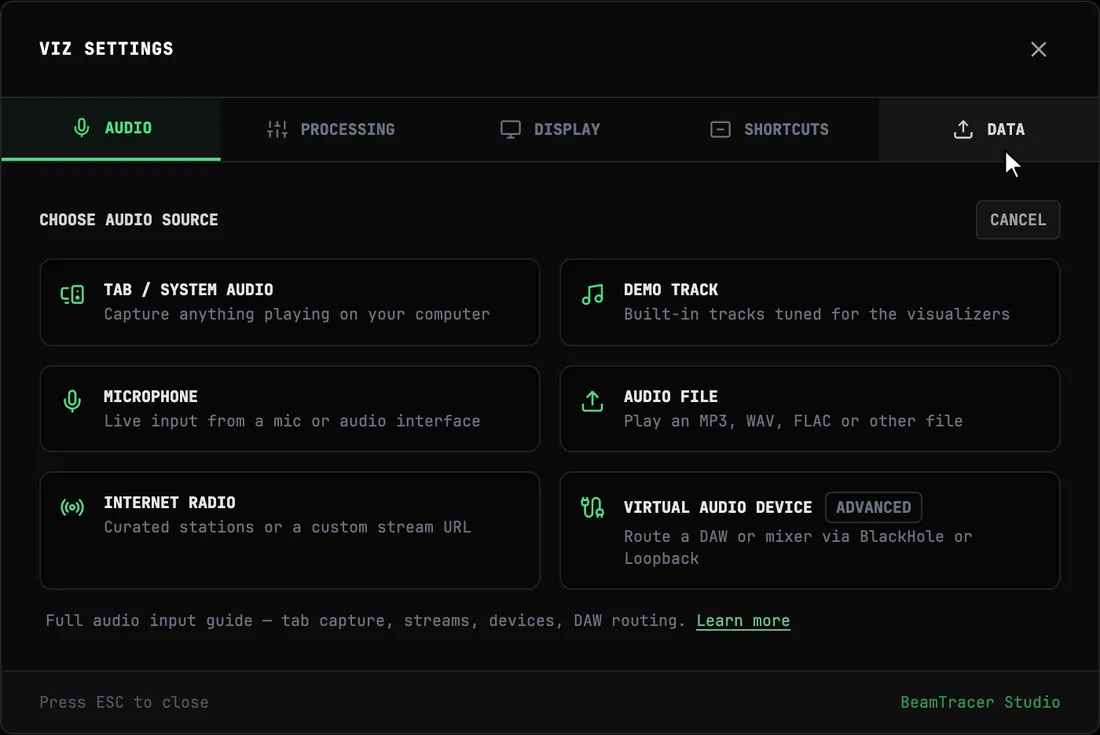Click the upload arrow icon of Audio File
The height and width of the screenshot is (735, 1100).
[x=593, y=401]
